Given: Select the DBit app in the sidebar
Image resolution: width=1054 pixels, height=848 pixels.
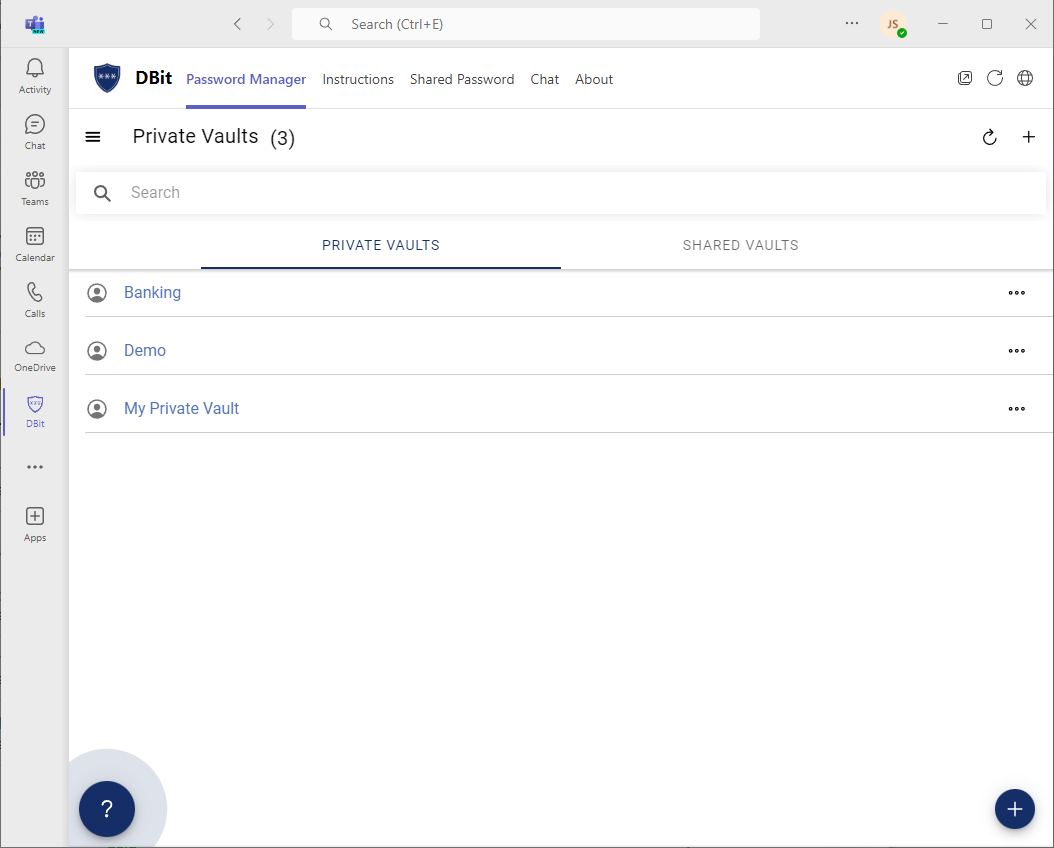Looking at the screenshot, I should (x=35, y=412).
